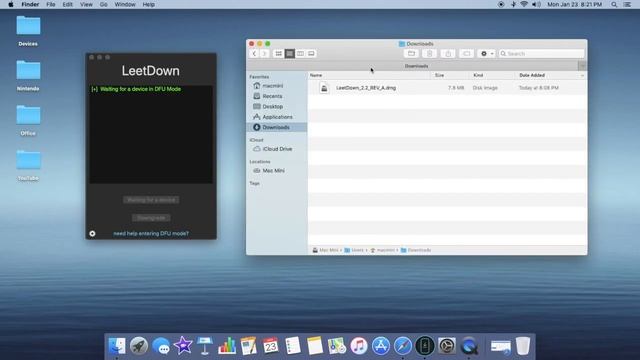Open Desktop in Finder sidebar
Image resolution: width=640 pixels, height=360 pixels.
[x=273, y=107]
